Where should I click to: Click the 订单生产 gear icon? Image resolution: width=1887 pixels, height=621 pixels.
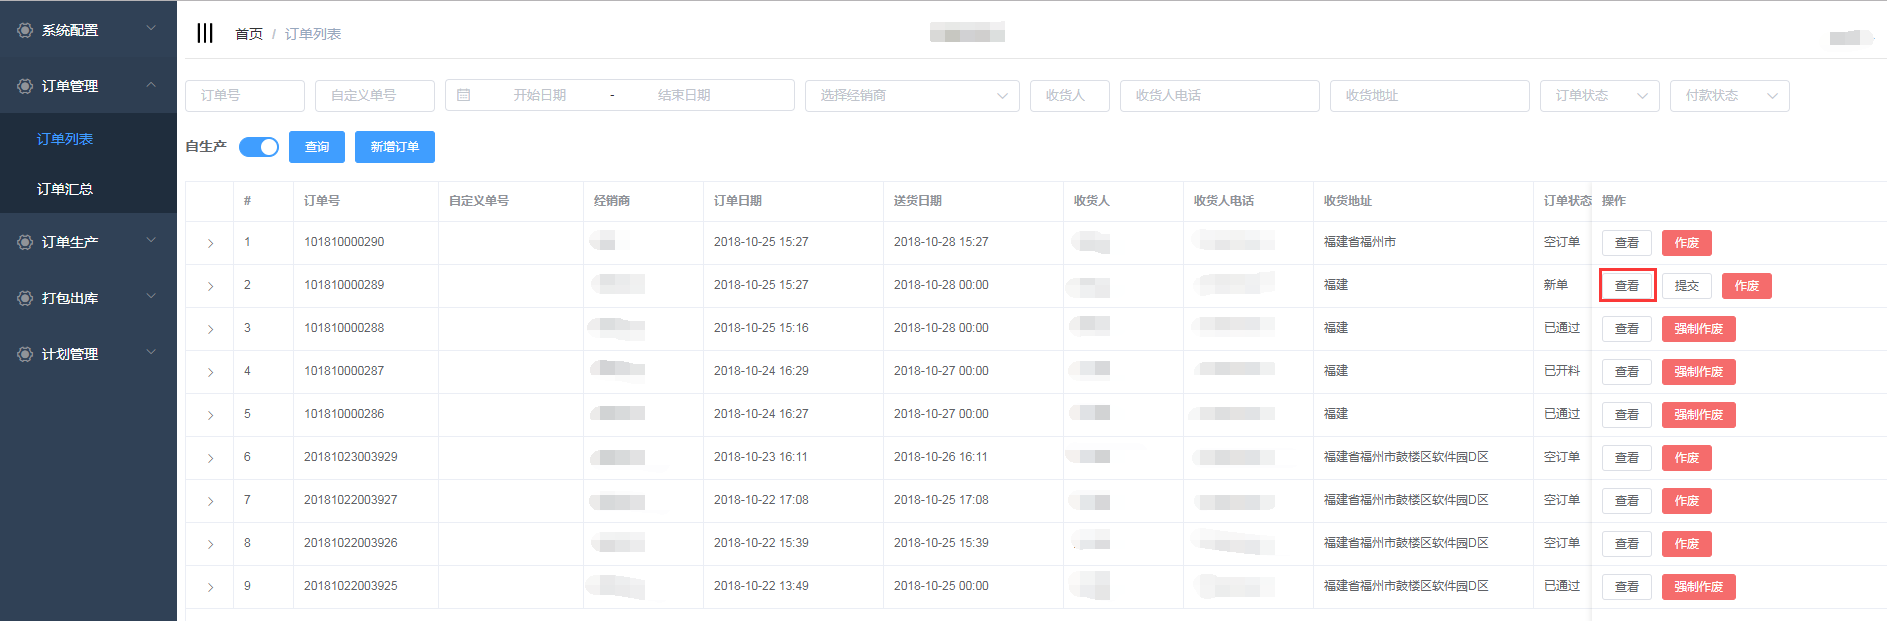click(25, 242)
